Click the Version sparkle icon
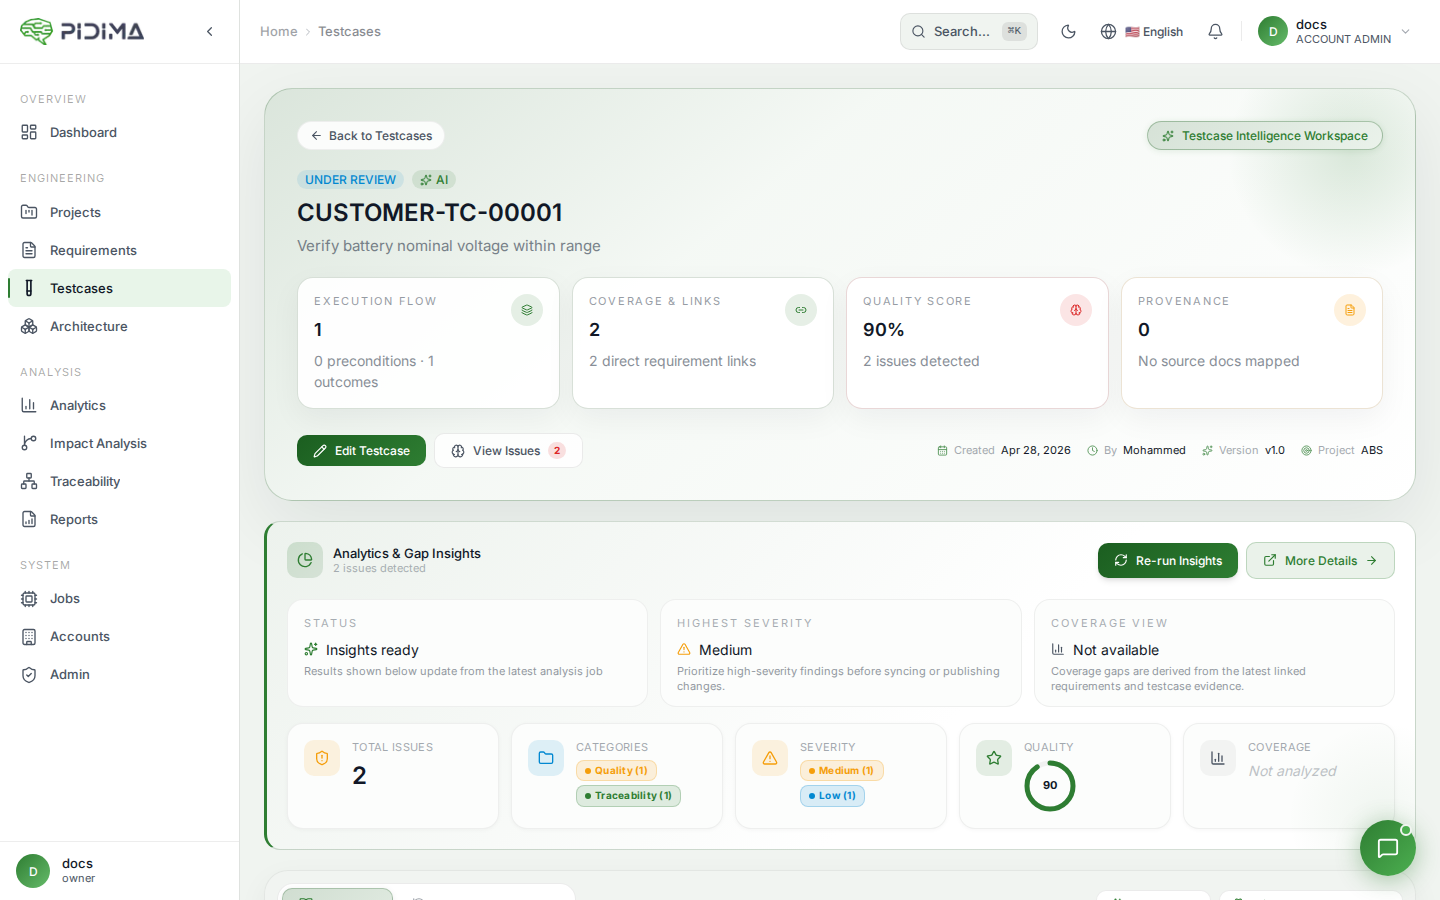 pyautogui.click(x=1207, y=451)
